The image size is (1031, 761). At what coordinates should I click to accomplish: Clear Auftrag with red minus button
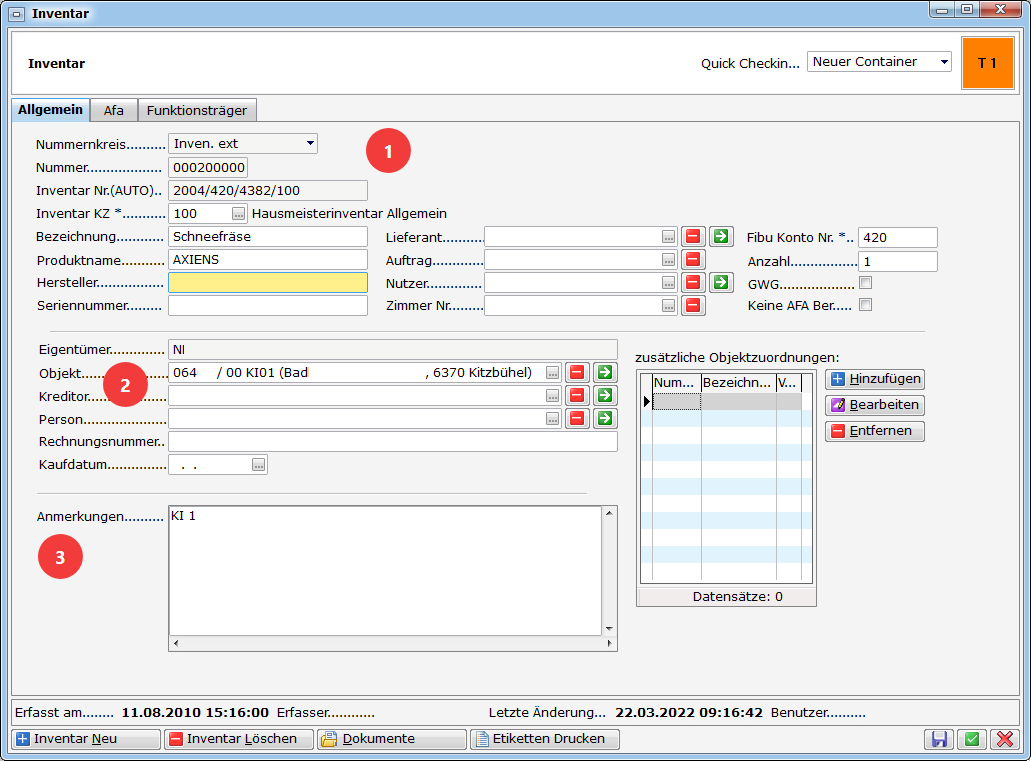[693, 259]
